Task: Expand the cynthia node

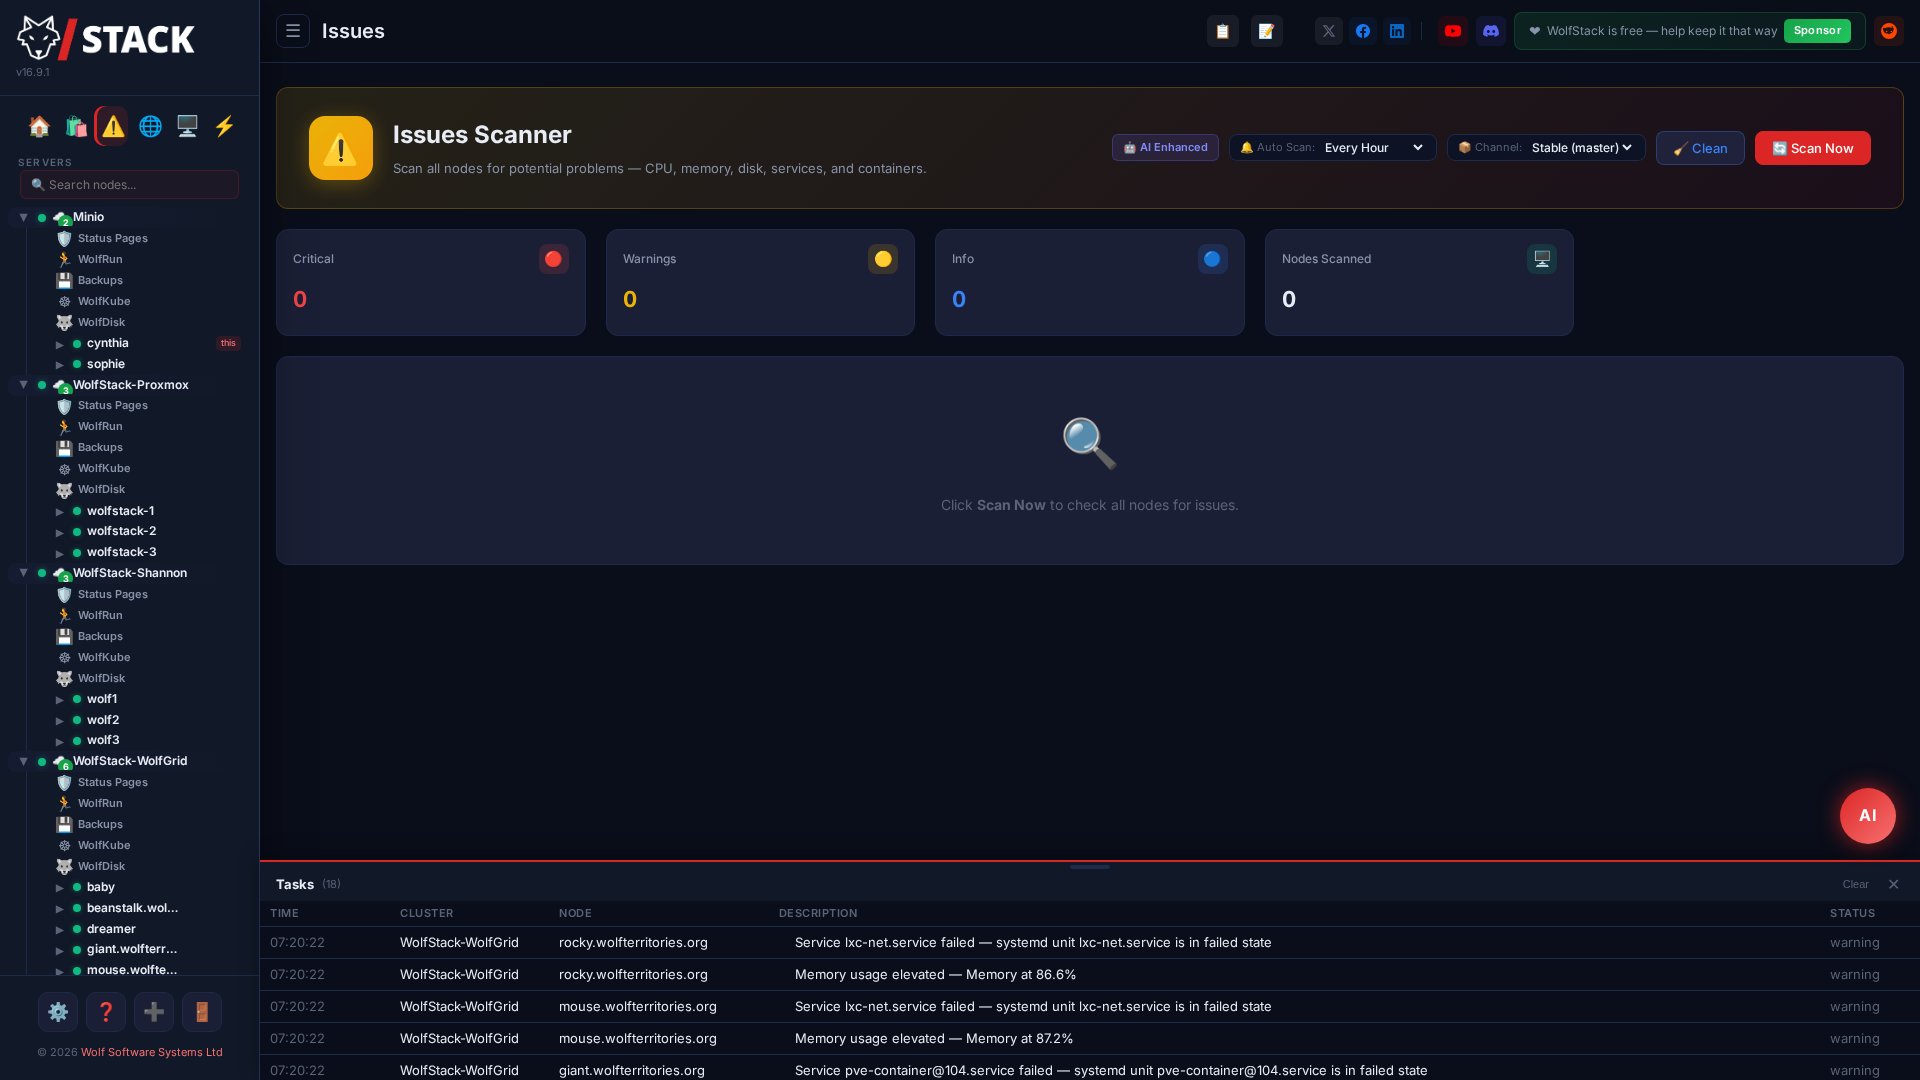Action: click(x=60, y=344)
